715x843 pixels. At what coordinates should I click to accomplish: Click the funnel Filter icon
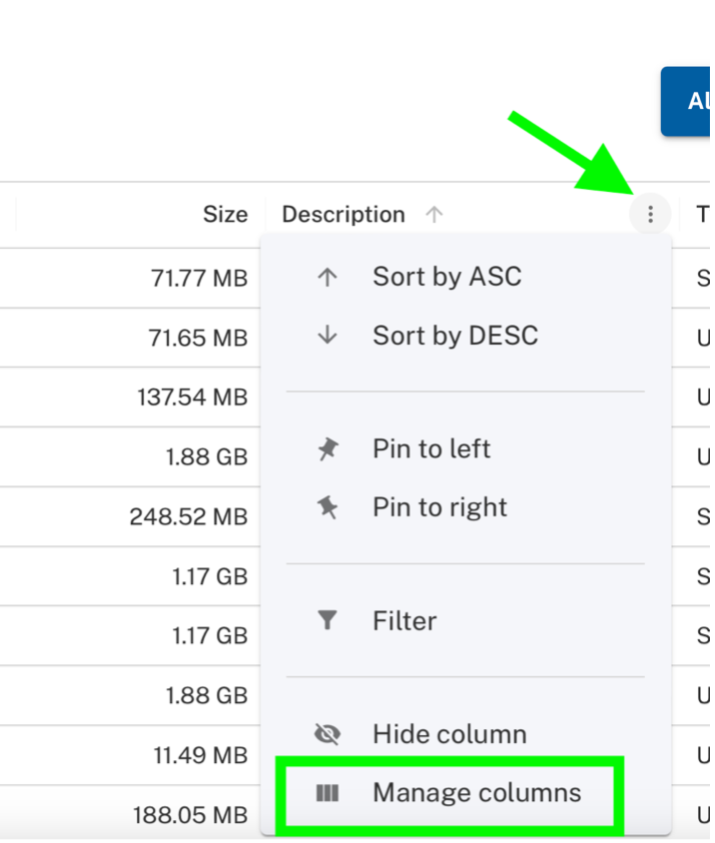point(327,621)
